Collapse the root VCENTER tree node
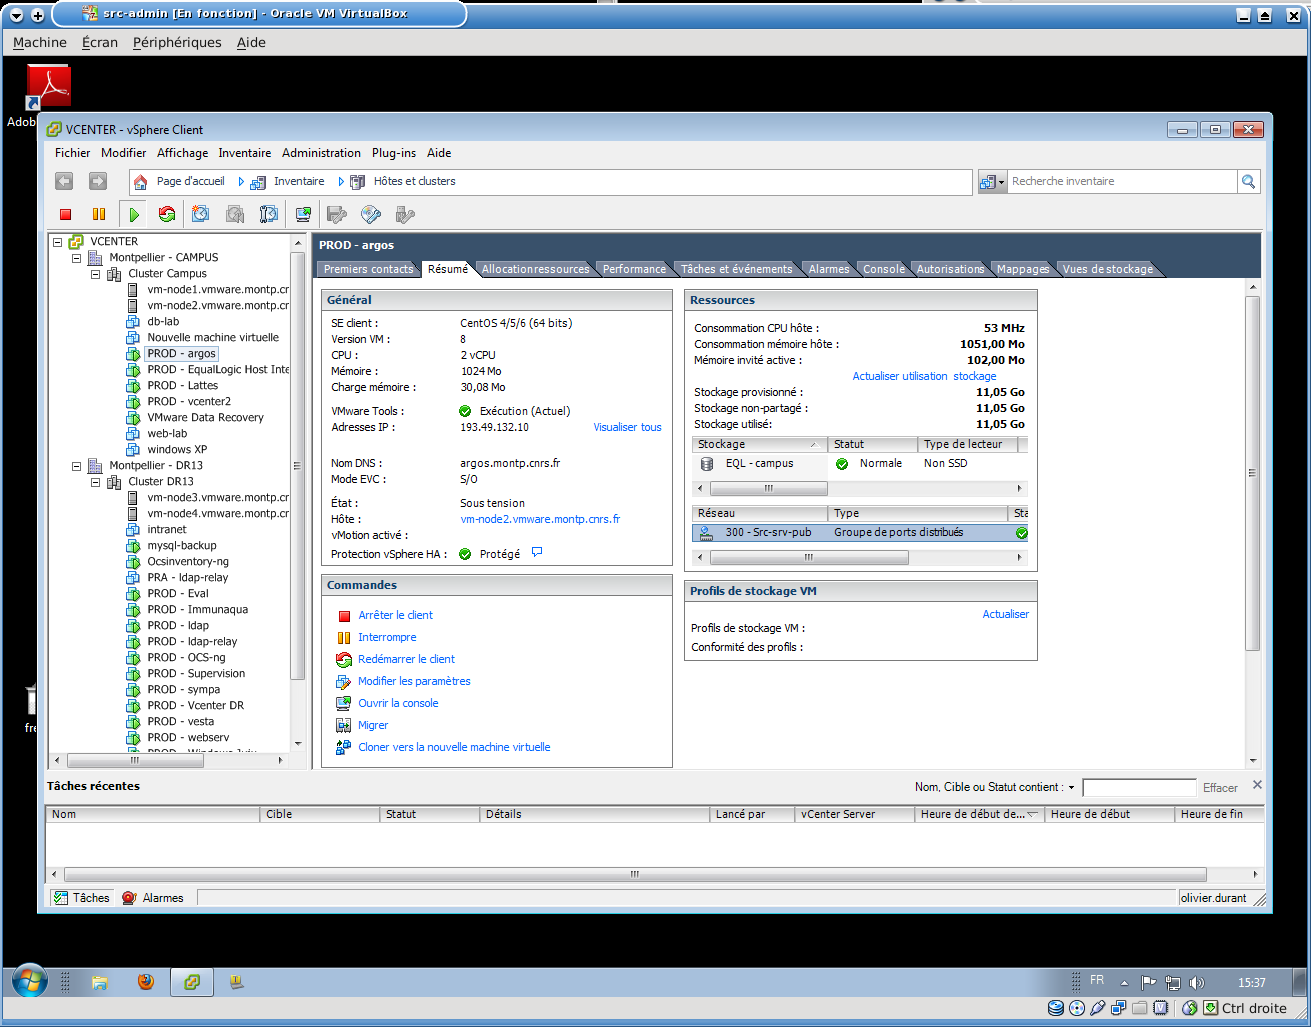 pyautogui.click(x=58, y=242)
